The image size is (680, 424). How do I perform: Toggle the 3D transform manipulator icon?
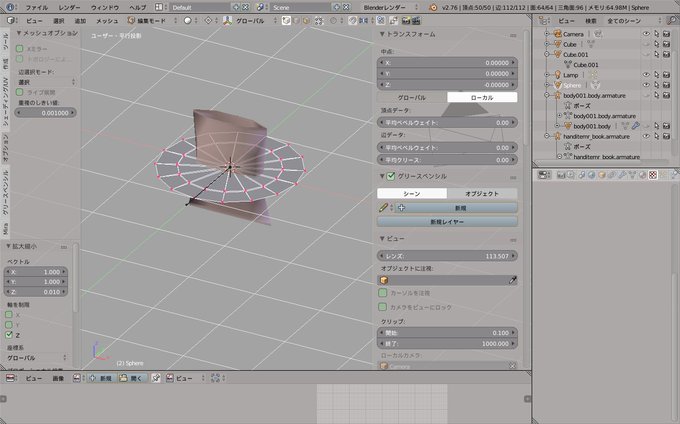(x=227, y=20)
